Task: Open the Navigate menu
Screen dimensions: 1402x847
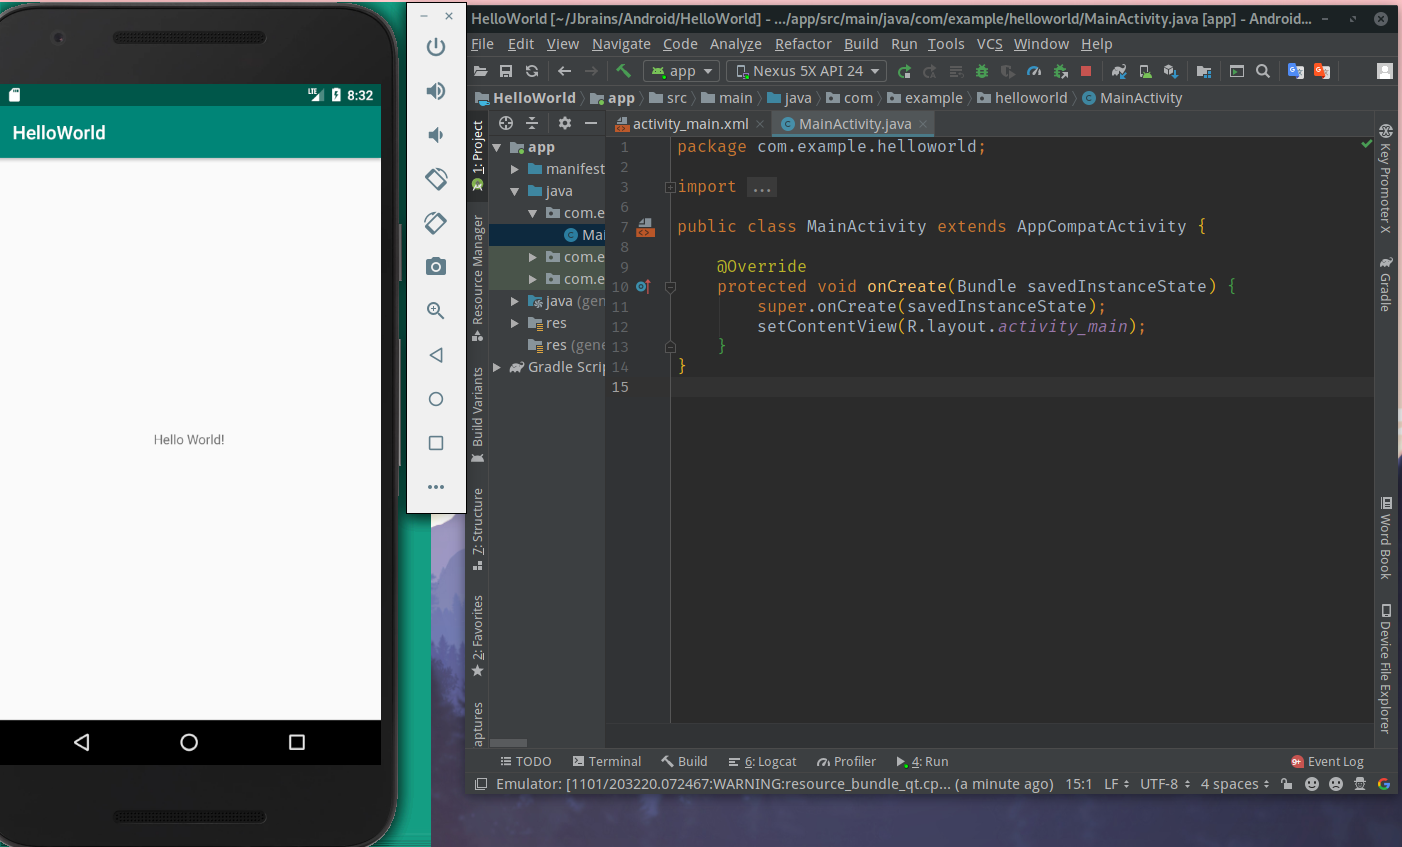Action: pos(621,44)
